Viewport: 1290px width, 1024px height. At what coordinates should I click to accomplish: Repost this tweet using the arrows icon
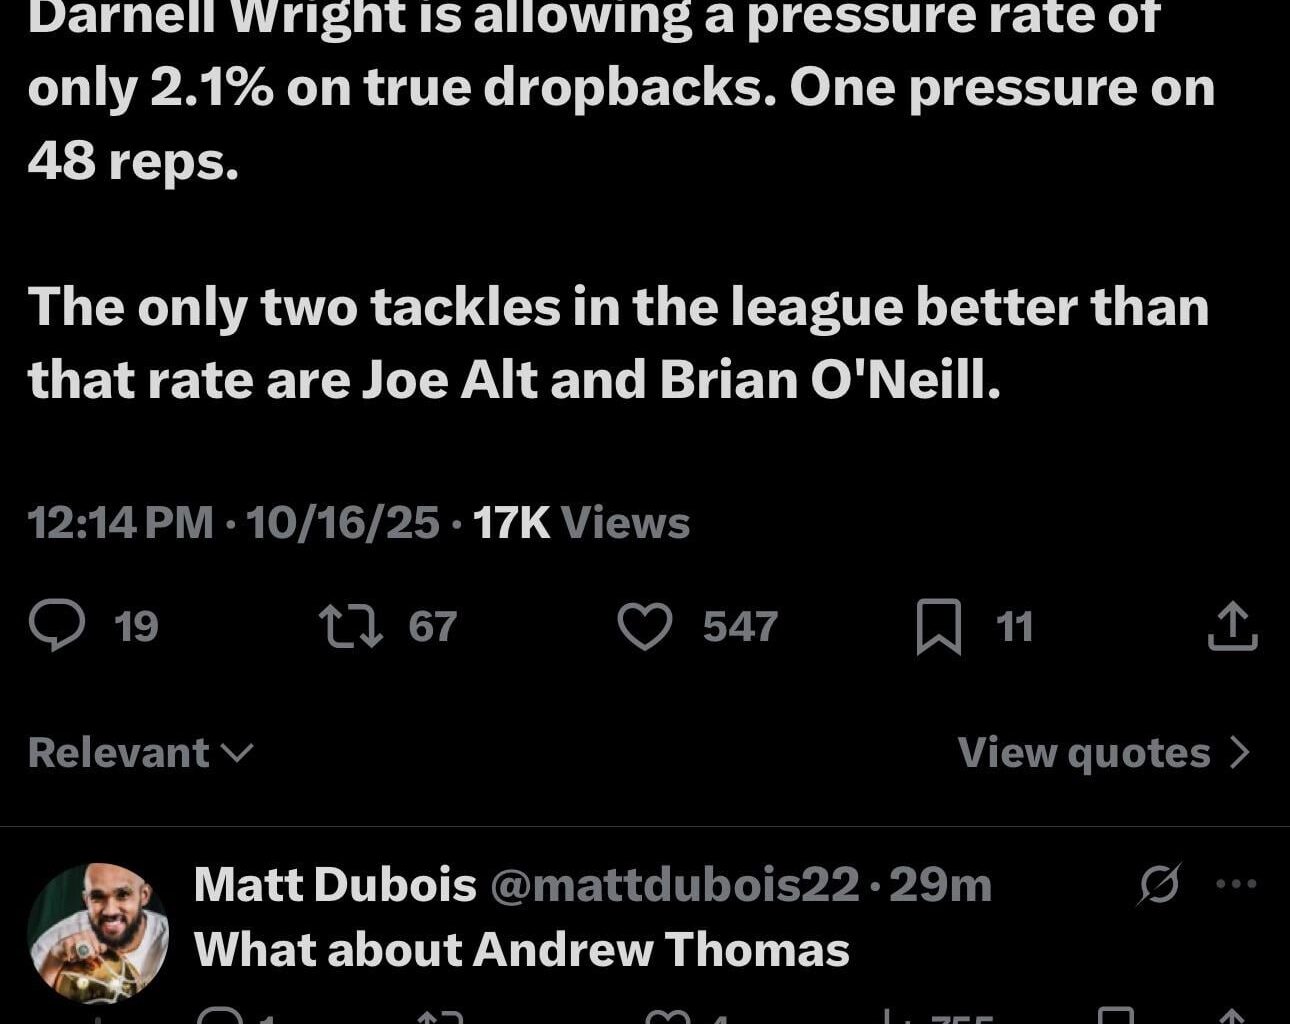[350, 626]
